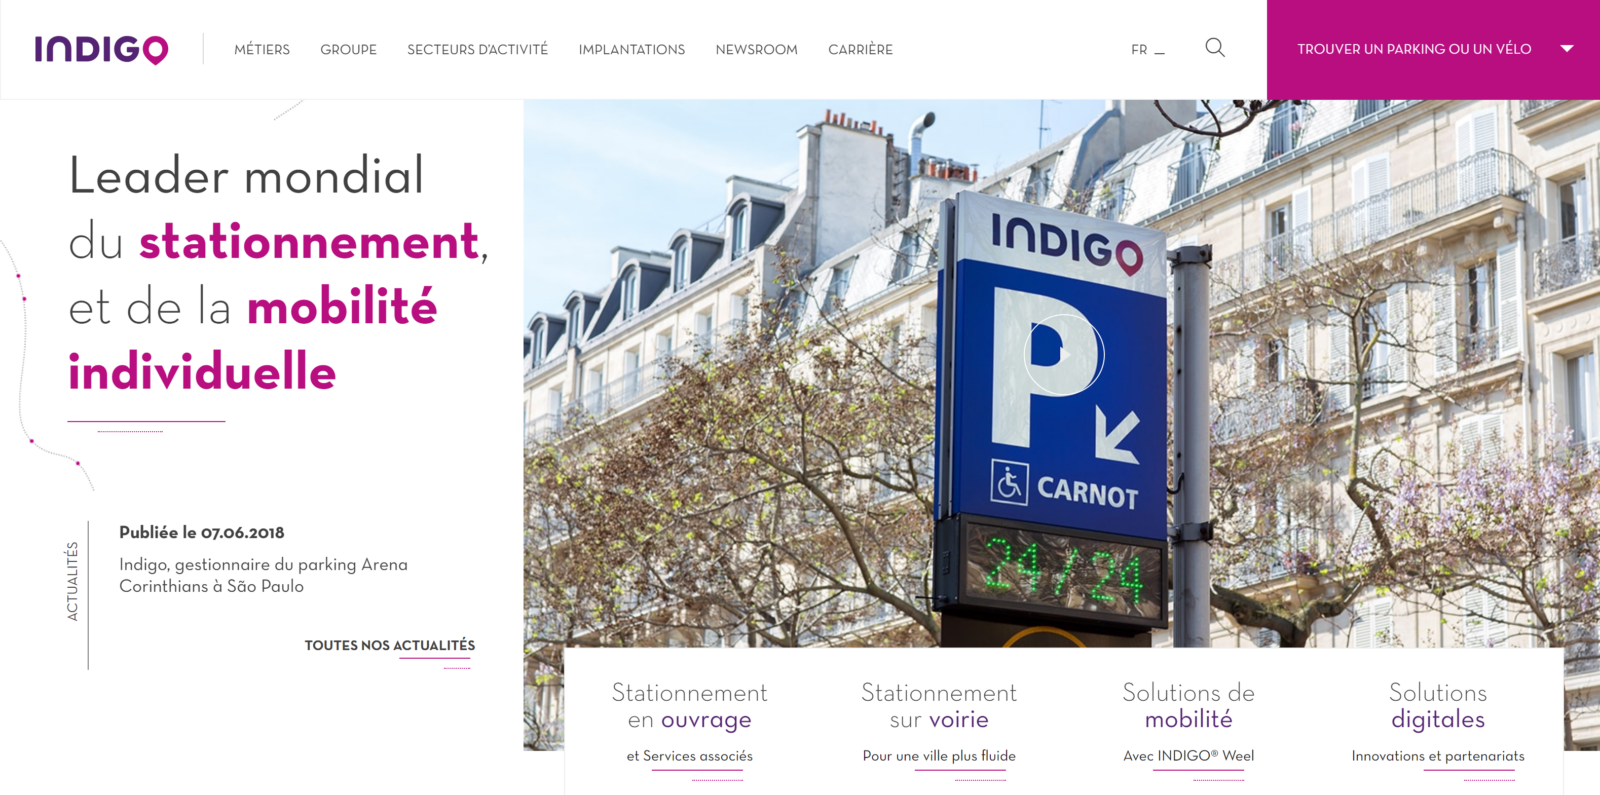Open the FR language selector
This screenshot has height=795, width=1600.
pyautogui.click(x=1147, y=50)
